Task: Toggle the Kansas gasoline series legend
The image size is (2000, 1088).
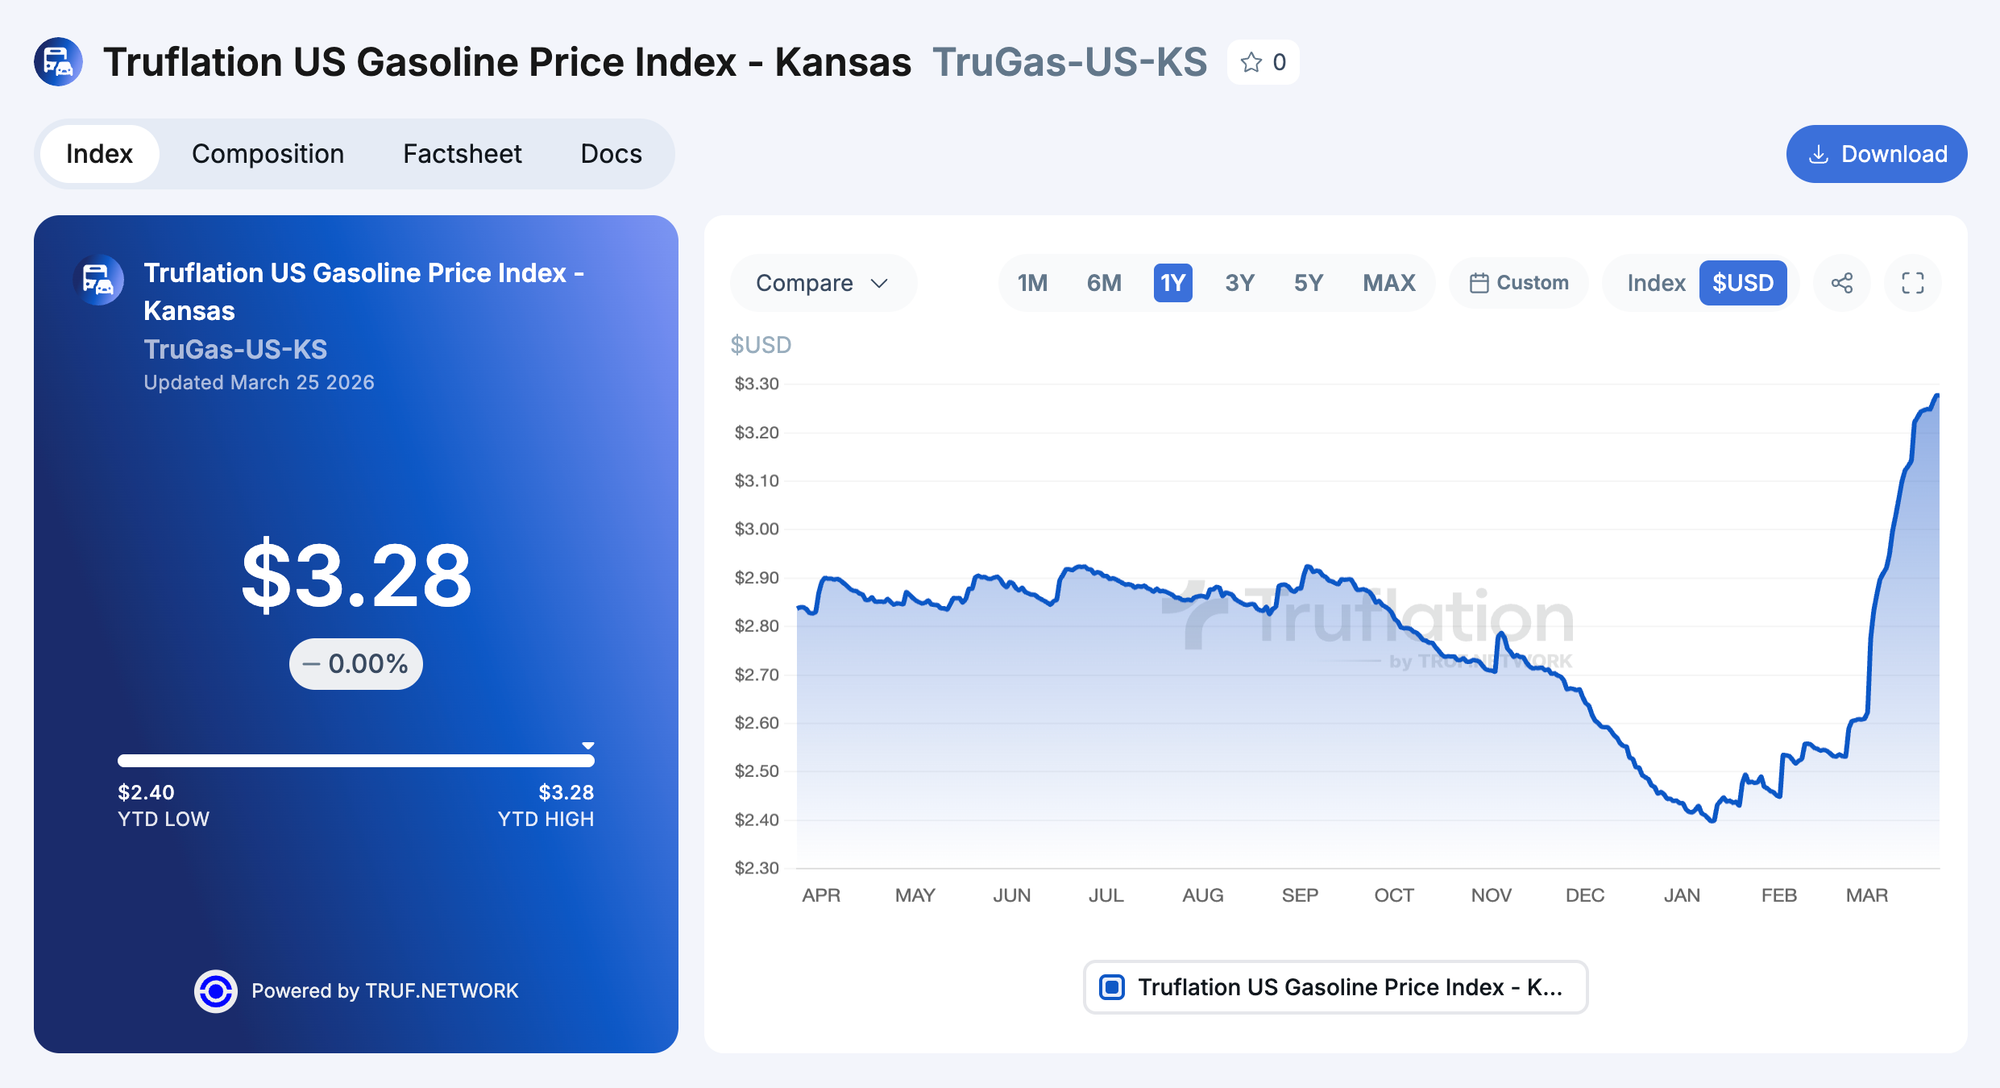Action: pyautogui.click(x=1335, y=987)
